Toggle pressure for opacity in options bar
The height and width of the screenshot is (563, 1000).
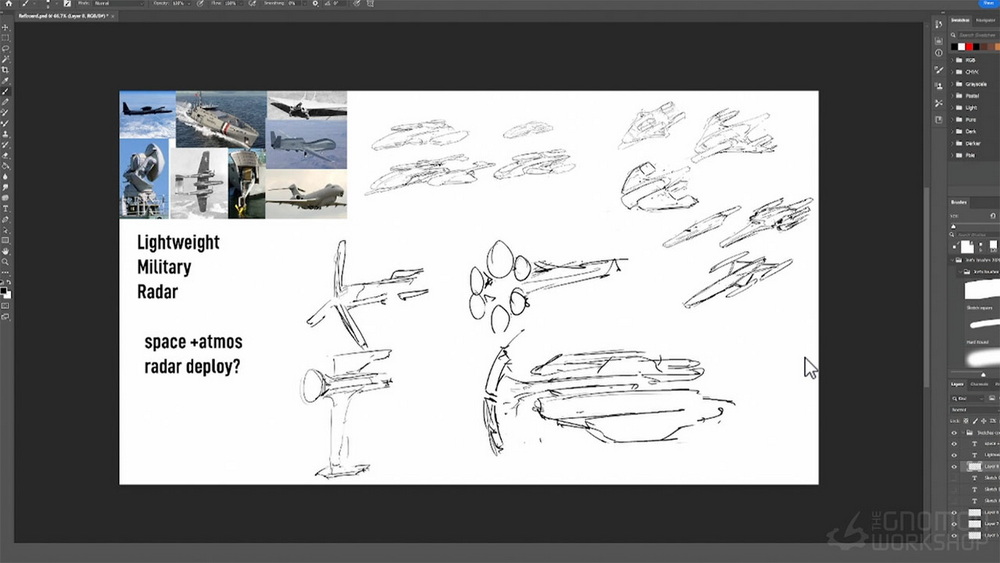(200, 3)
